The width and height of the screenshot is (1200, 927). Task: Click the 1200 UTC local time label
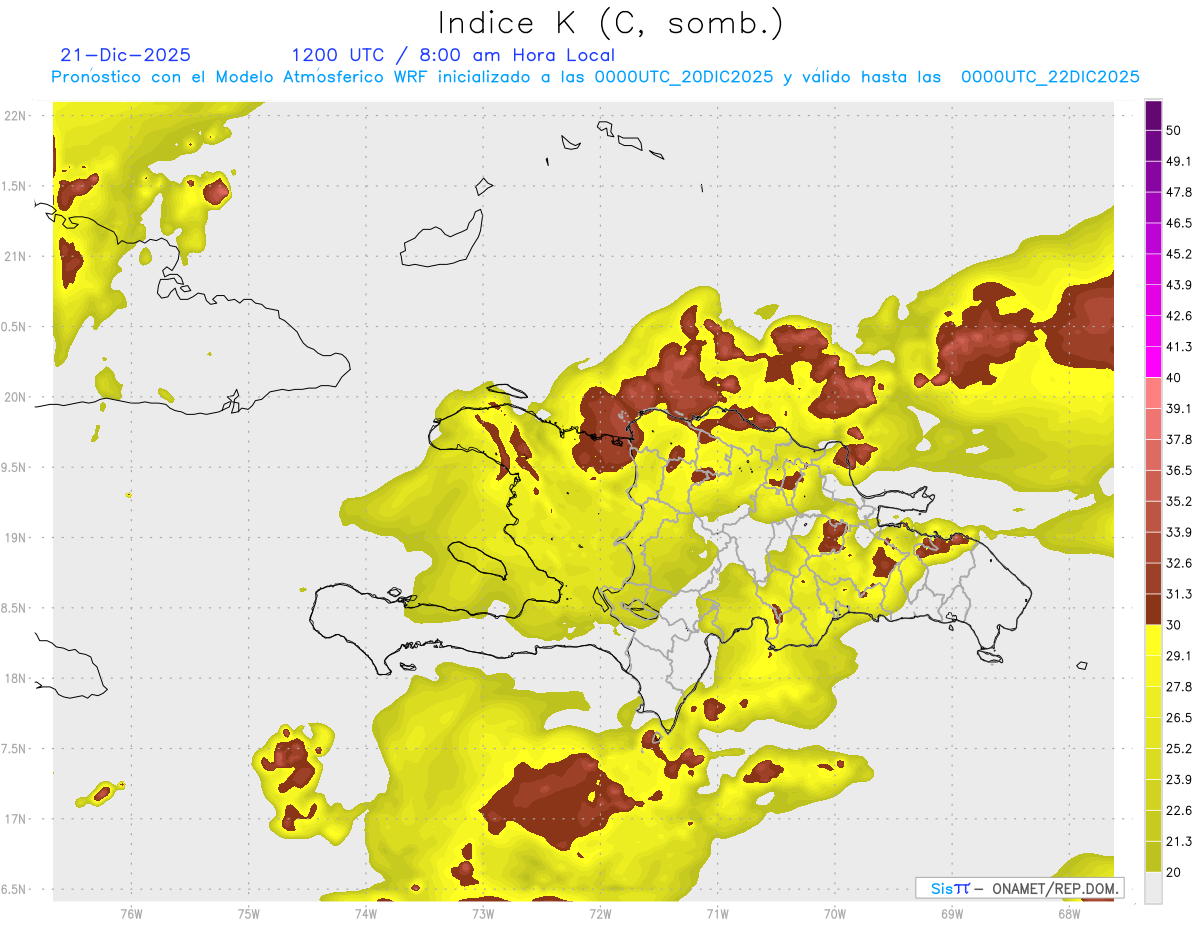pos(453,55)
